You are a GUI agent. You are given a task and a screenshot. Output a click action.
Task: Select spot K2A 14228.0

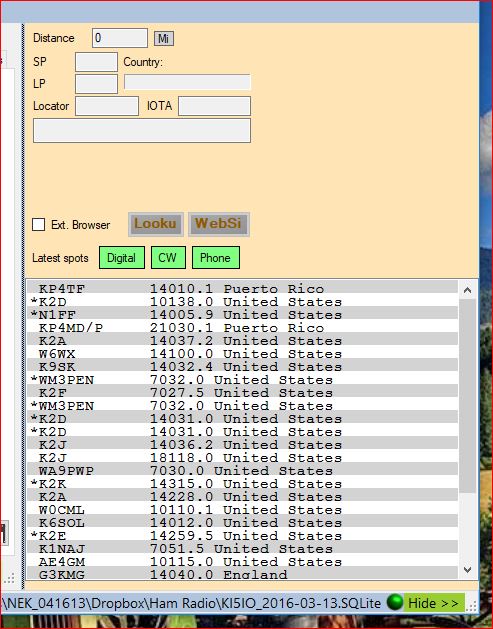242,497
